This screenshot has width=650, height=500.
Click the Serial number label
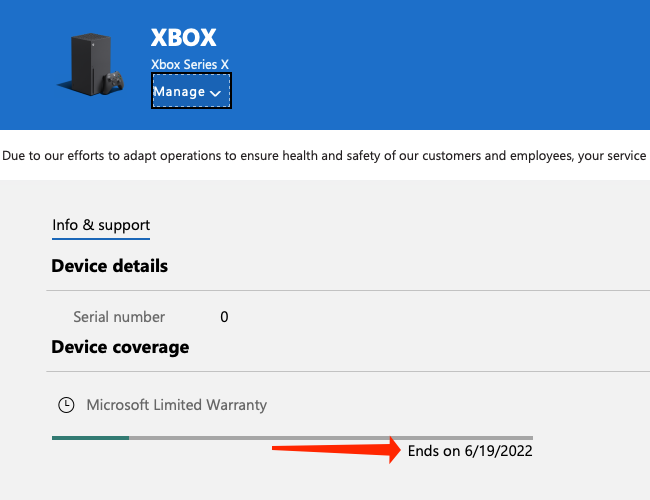pyautogui.click(x=119, y=317)
